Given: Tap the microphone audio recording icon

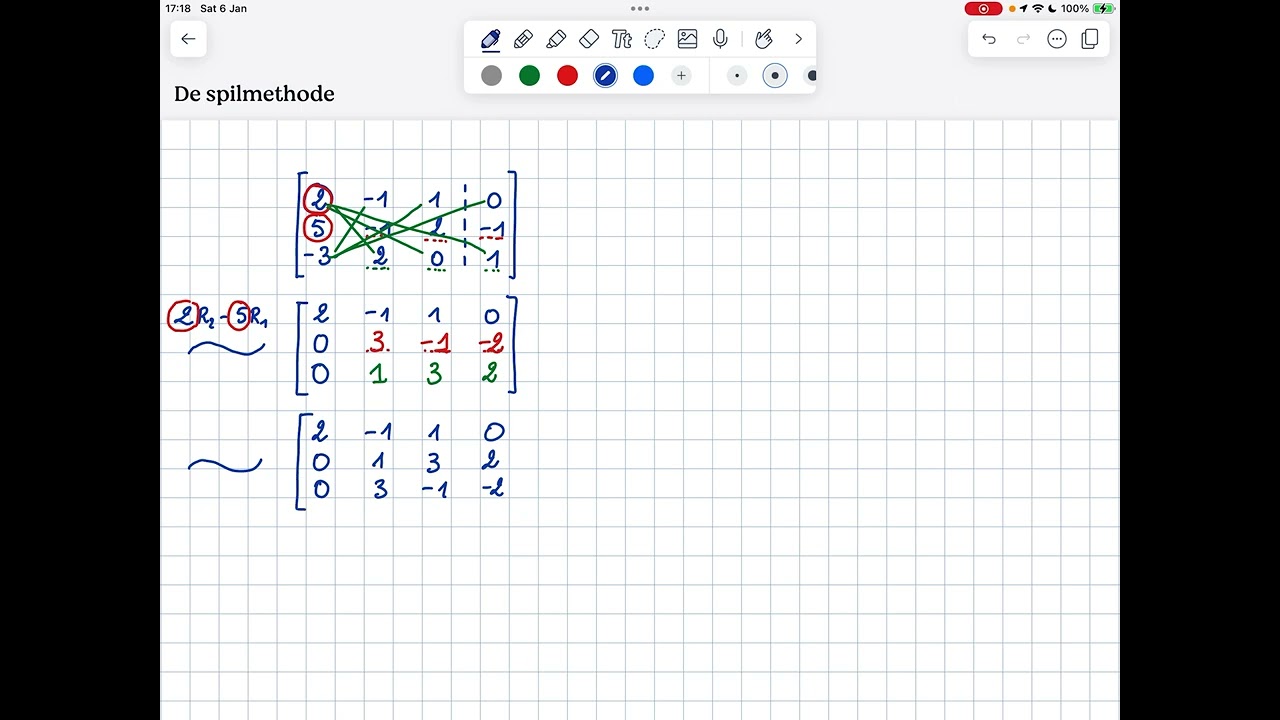Looking at the screenshot, I should 720,39.
